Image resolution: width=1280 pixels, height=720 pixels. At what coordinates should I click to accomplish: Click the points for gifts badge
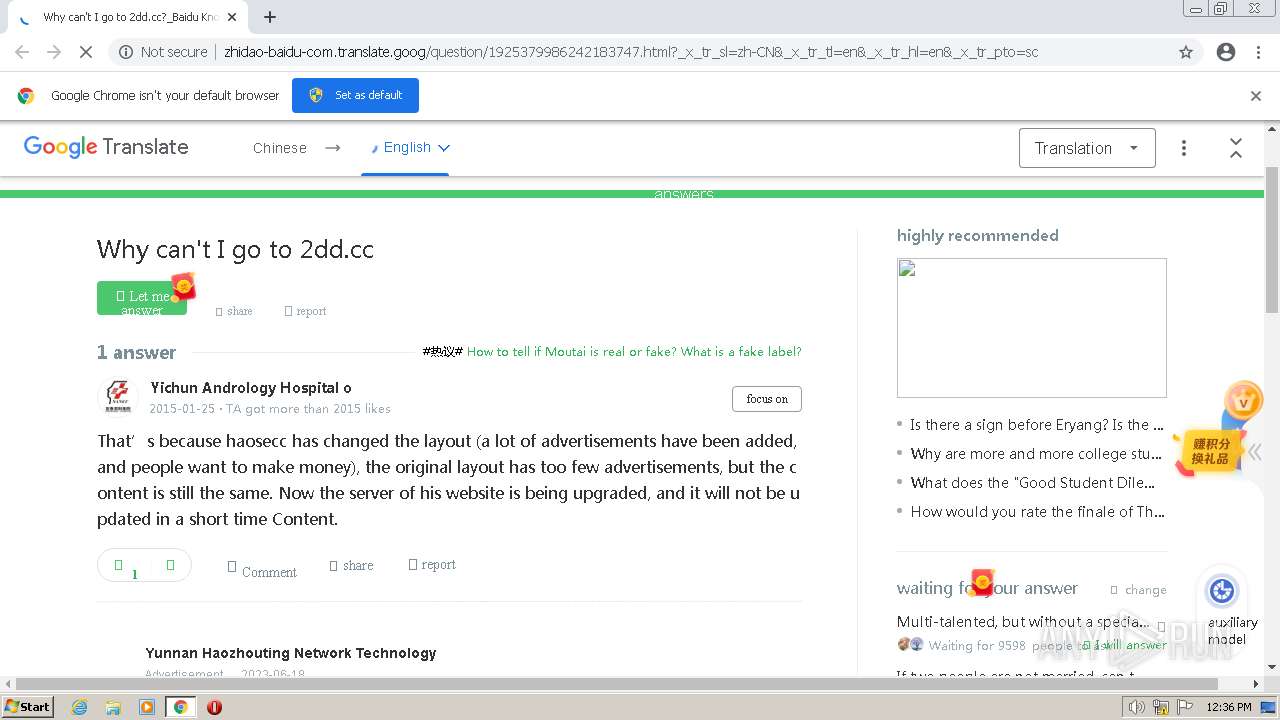tap(1210, 451)
